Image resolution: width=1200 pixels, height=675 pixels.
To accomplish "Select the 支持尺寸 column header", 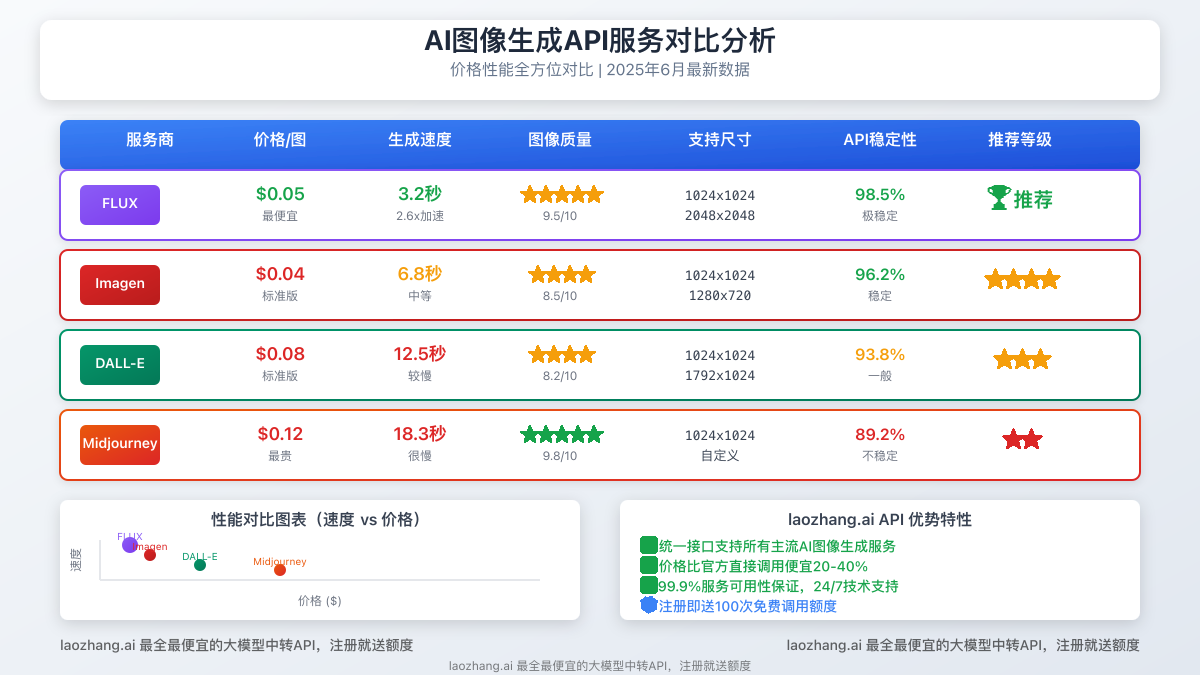I will 720,140.
